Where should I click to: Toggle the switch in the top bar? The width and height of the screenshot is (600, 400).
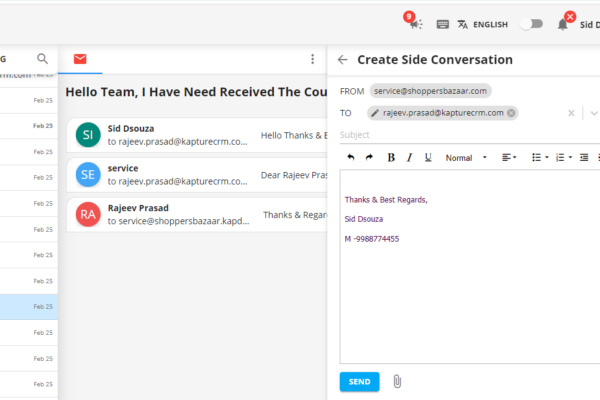(x=532, y=24)
